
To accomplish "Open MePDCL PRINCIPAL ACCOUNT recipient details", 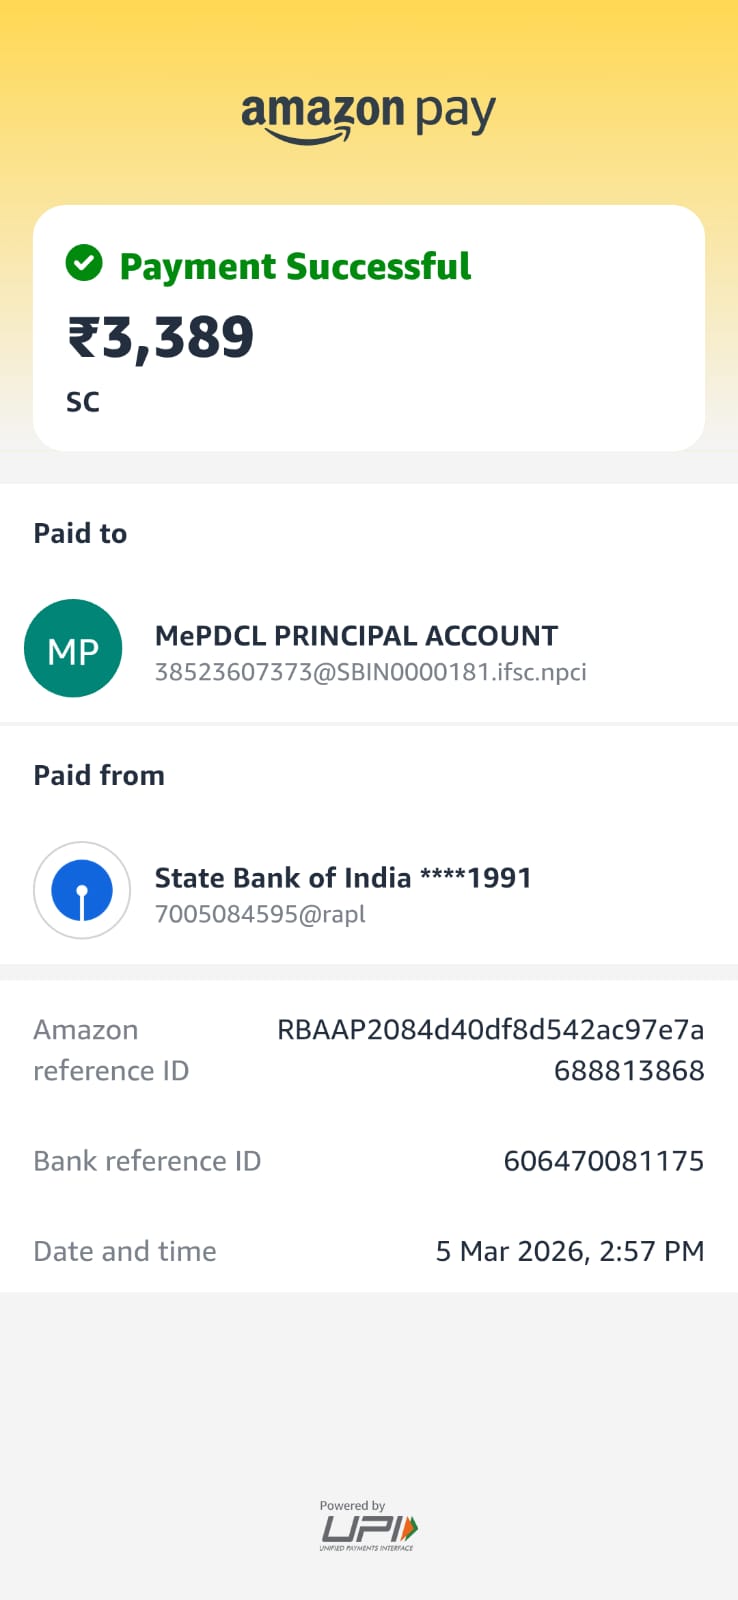I will (x=356, y=636).
